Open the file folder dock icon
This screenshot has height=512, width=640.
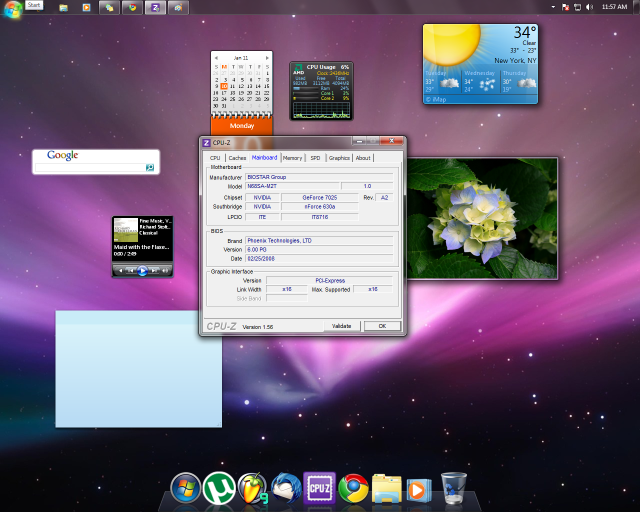387,488
